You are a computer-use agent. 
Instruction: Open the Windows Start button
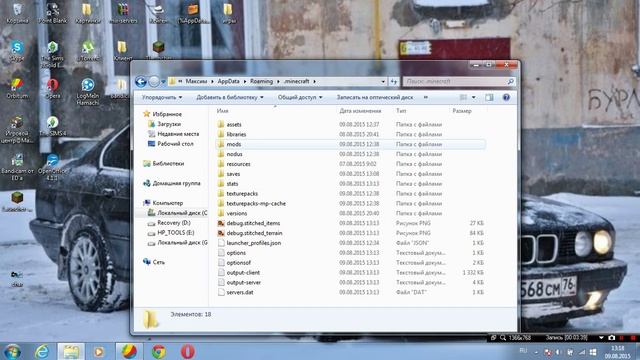(x=12, y=351)
